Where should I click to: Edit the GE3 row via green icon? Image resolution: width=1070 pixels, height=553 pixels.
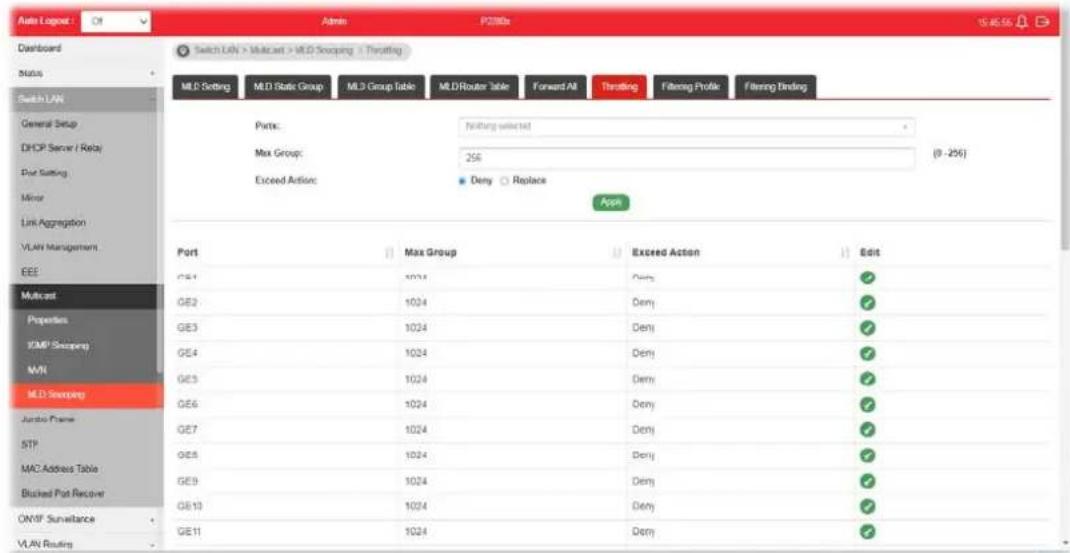click(867, 328)
